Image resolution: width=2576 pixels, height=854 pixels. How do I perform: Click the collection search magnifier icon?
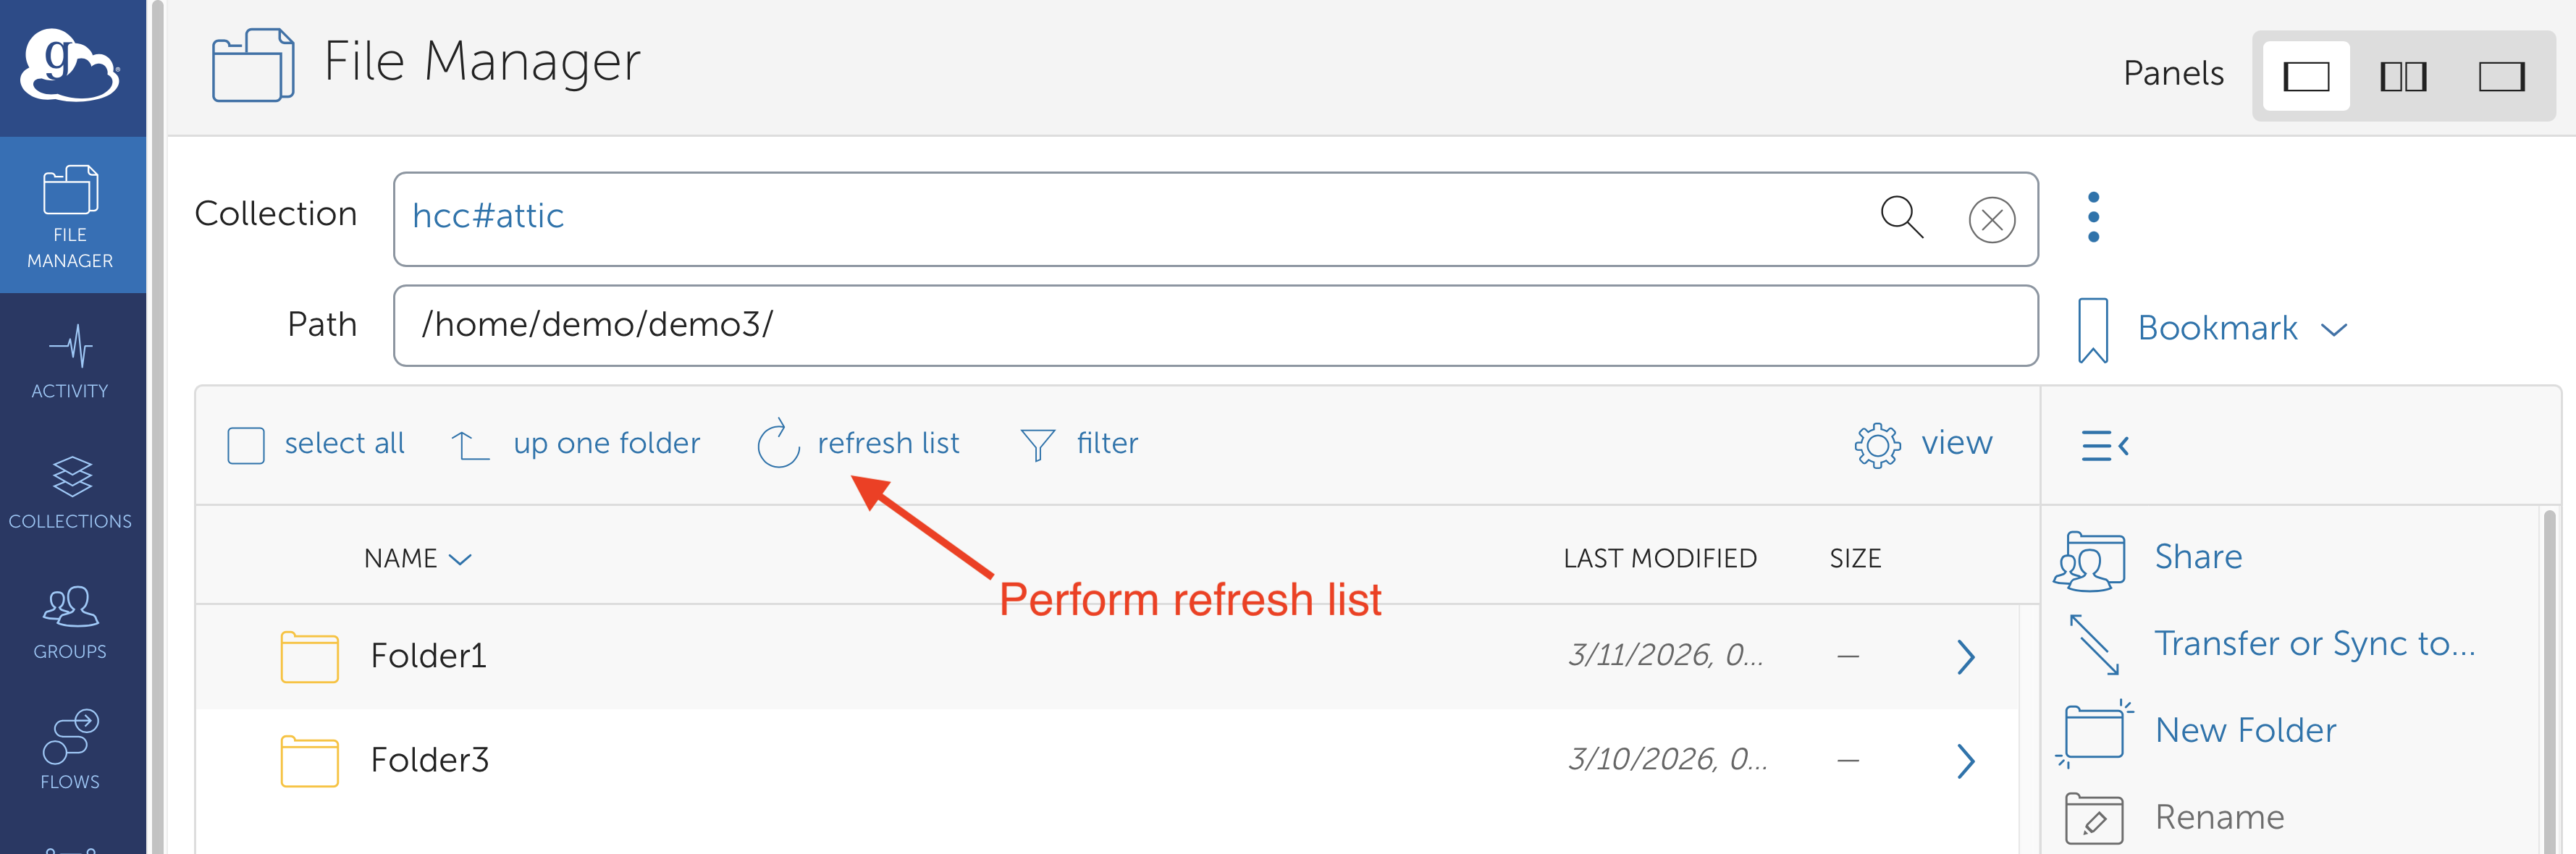(x=1901, y=217)
